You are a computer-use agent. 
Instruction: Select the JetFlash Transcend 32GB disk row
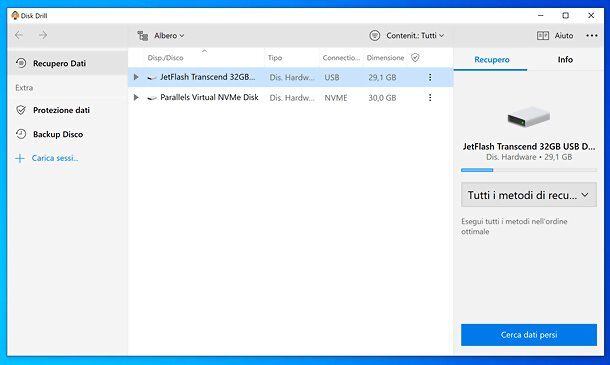coord(290,77)
